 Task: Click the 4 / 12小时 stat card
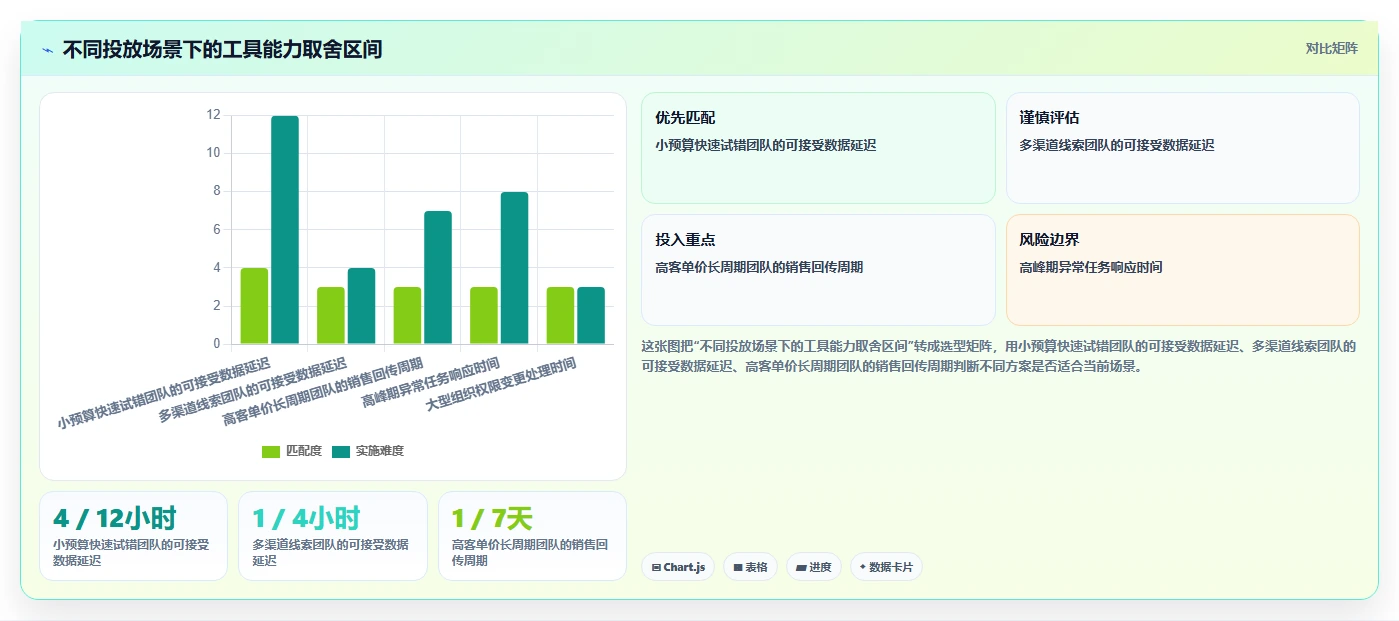coord(133,536)
